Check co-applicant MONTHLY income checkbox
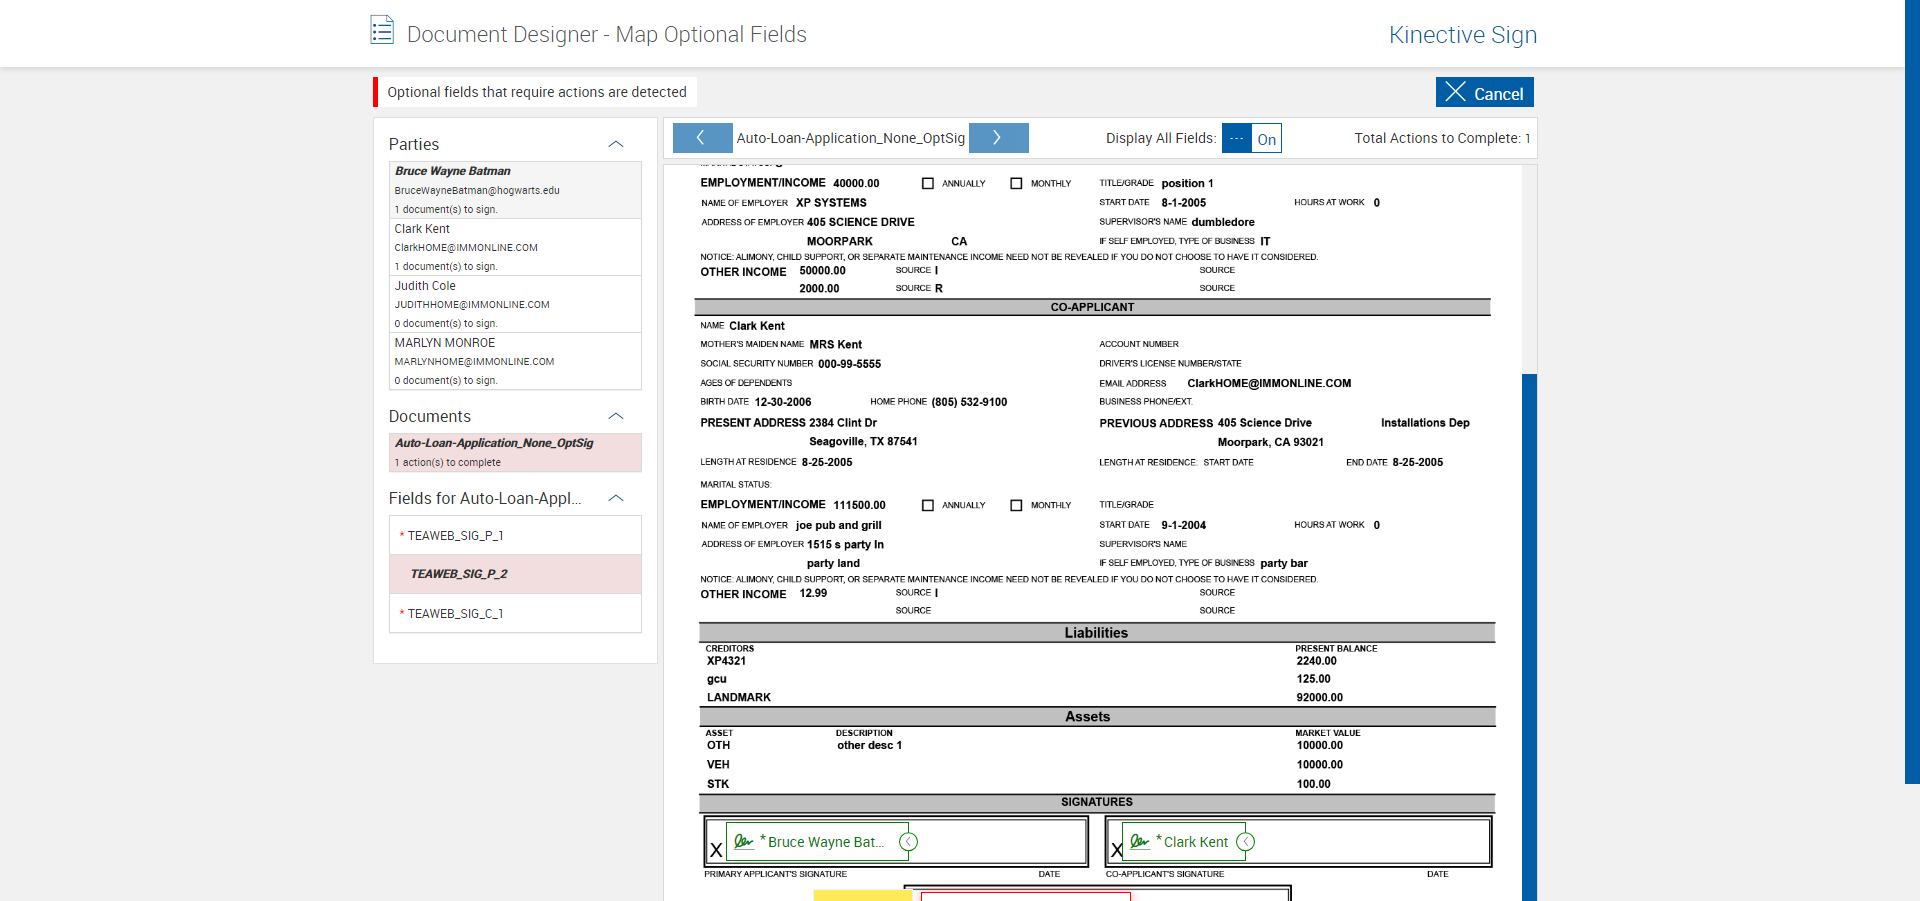1920x901 pixels. pos(1016,505)
